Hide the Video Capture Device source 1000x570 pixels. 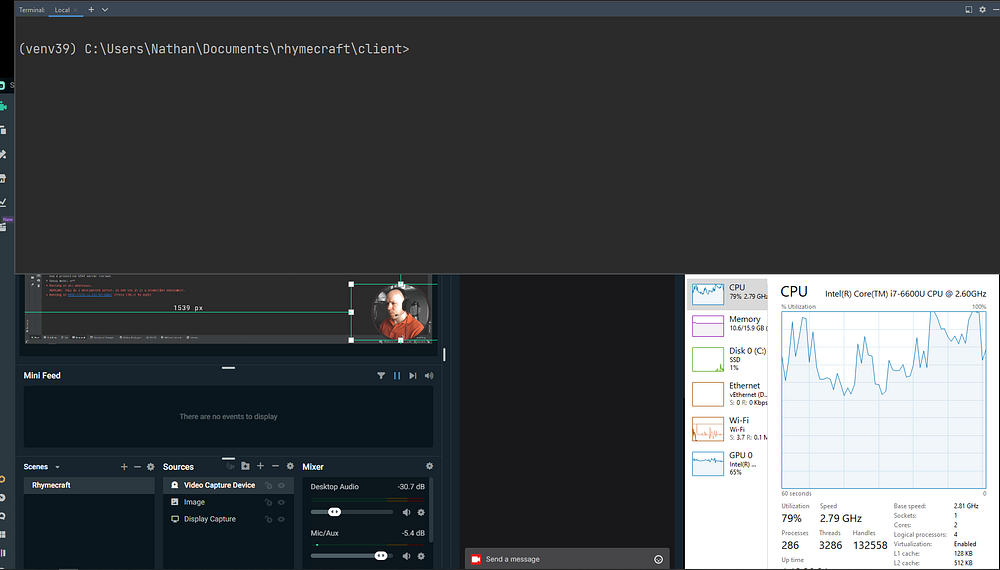[281, 485]
